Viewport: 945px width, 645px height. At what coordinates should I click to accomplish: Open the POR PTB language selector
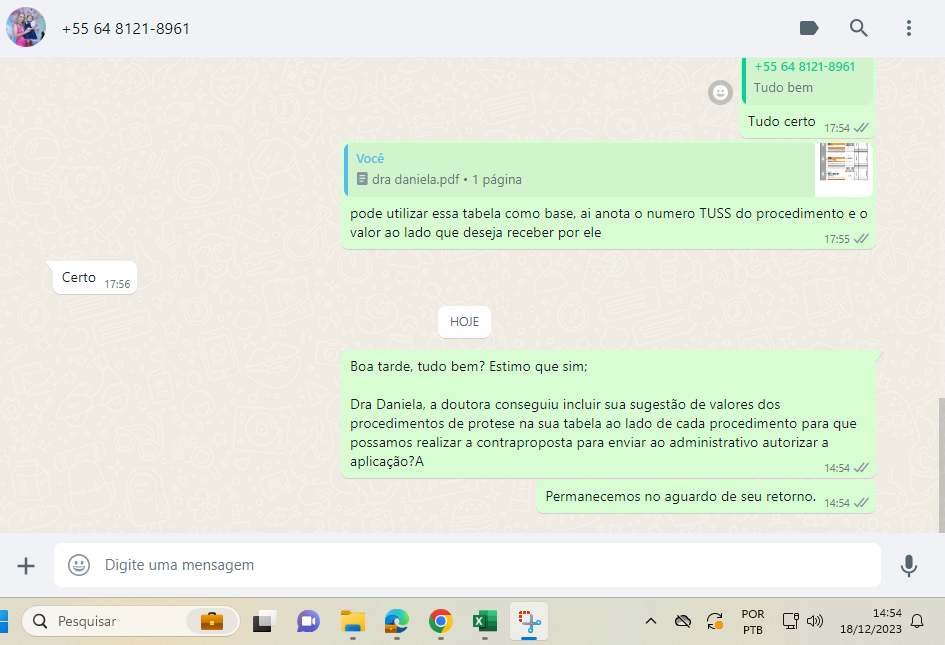[x=753, y=621]
